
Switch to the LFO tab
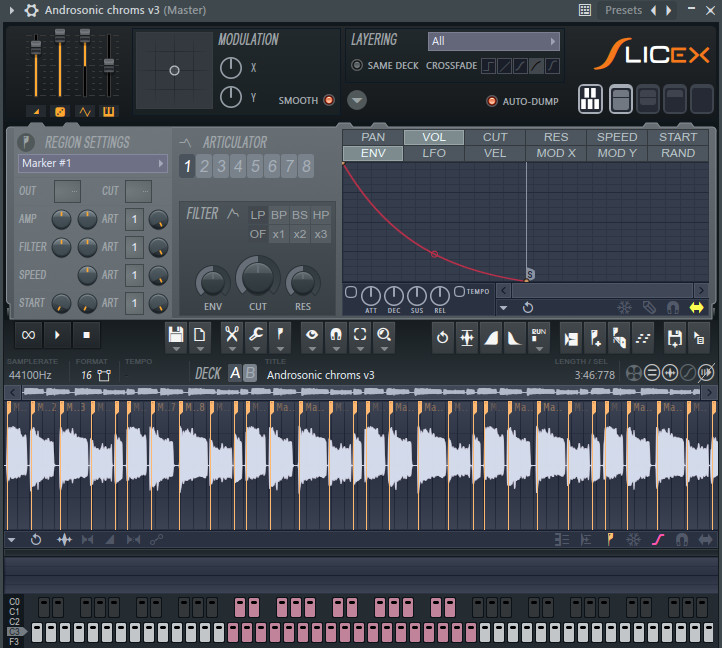pyautogui.click(x=434, y=153)
